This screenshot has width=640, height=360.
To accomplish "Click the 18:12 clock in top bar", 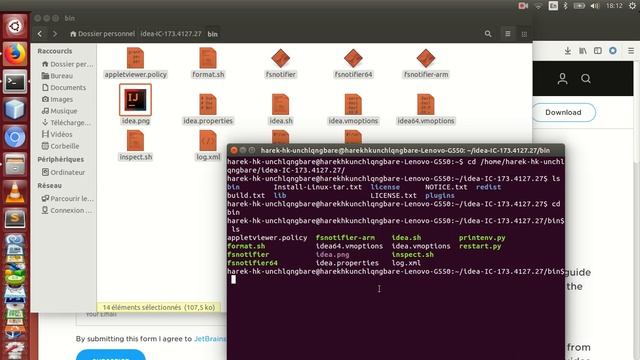I will tap(614, 6).
